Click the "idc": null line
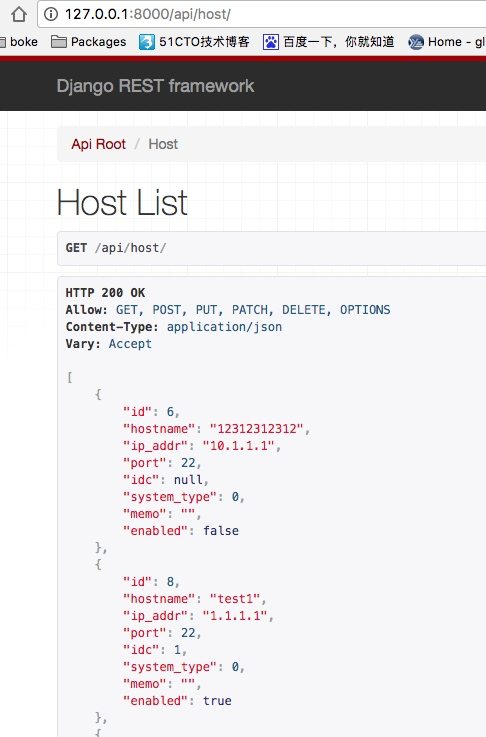The image size is (486, 737). pos(166,479)
